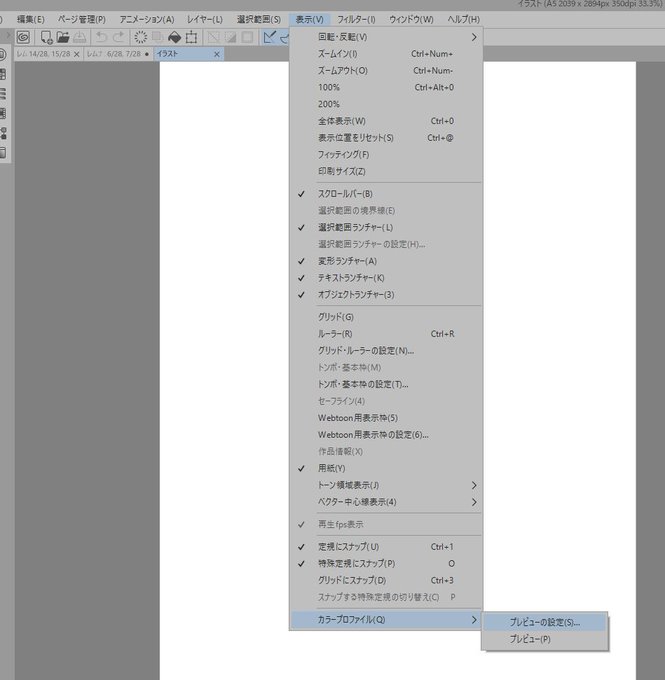Toggle グリッド(G) display
Viewport: 665px width, 680px height.
click(386, 317)
